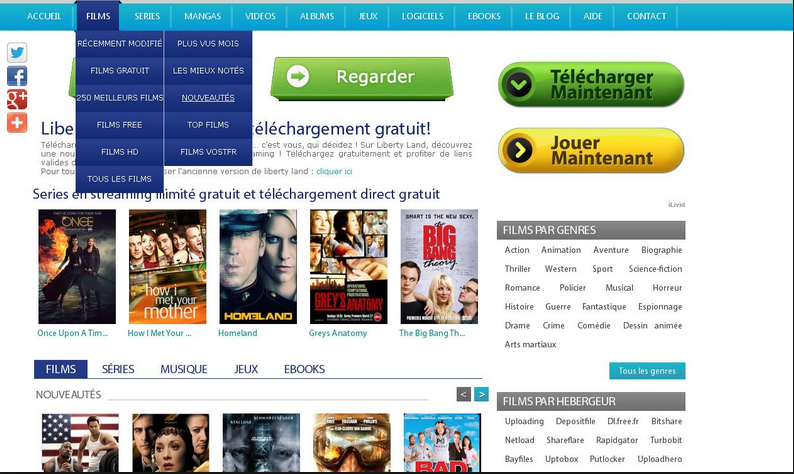
Task: Switch to the Ebooks tab below posters
Action: coord(304,369)
